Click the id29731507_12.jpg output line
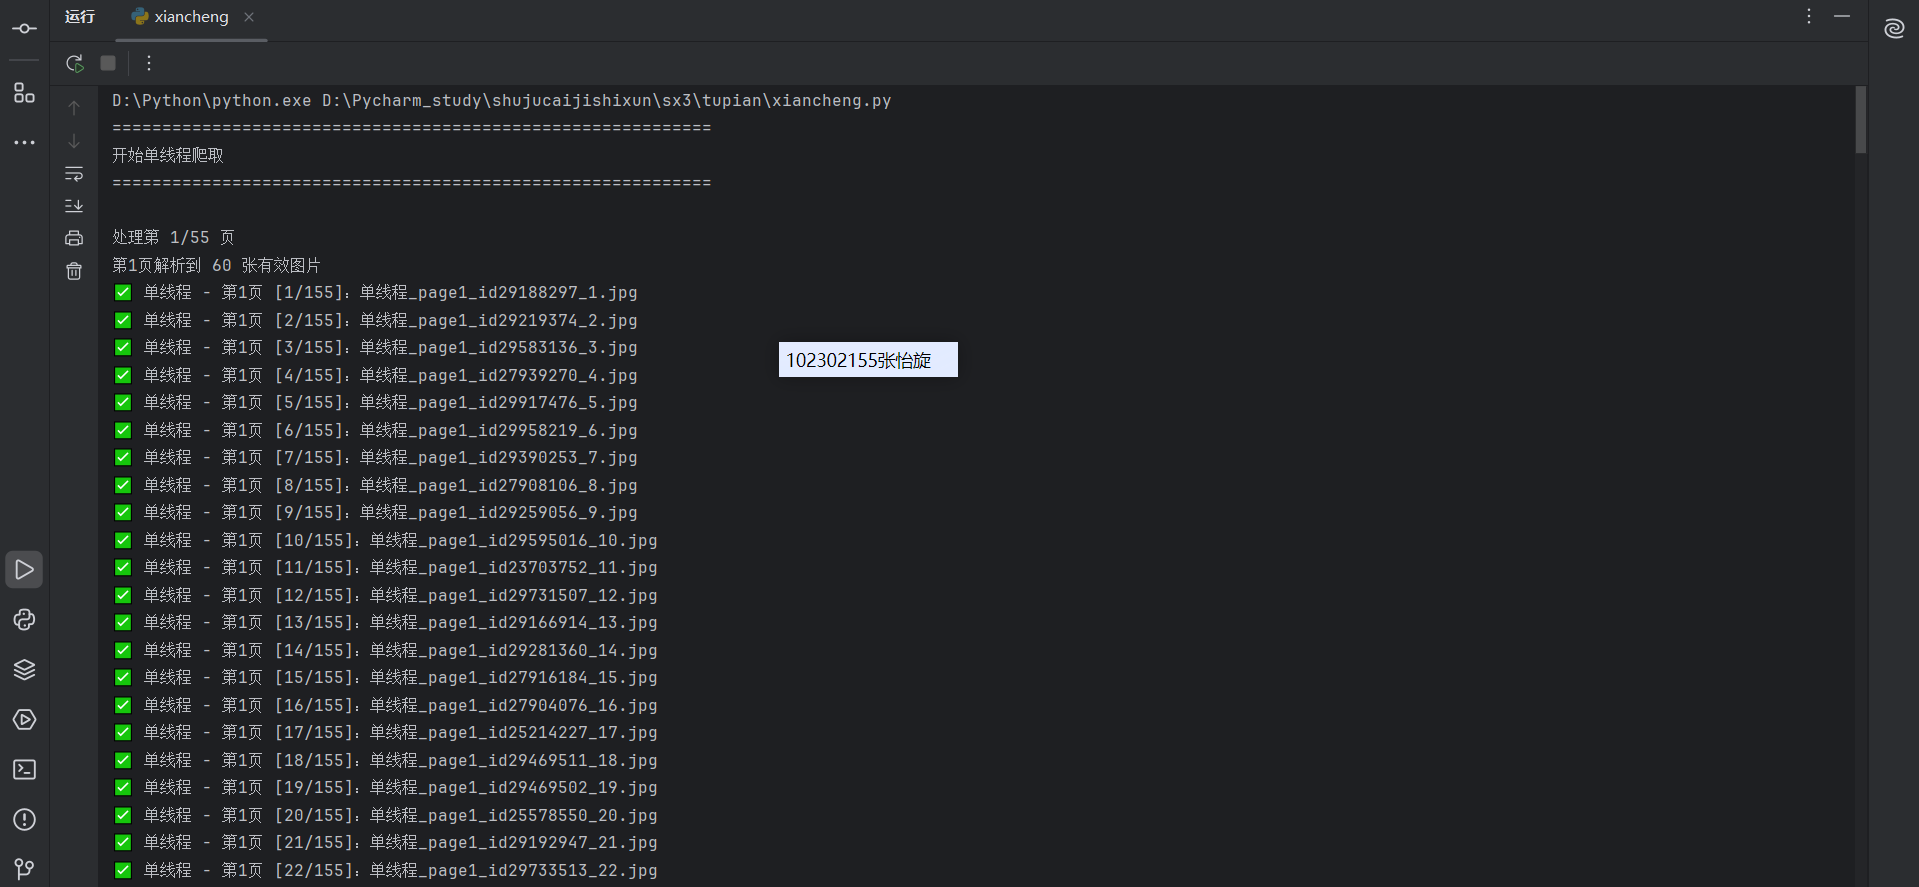Screen dimensions: 1919x887 (386, 595)
